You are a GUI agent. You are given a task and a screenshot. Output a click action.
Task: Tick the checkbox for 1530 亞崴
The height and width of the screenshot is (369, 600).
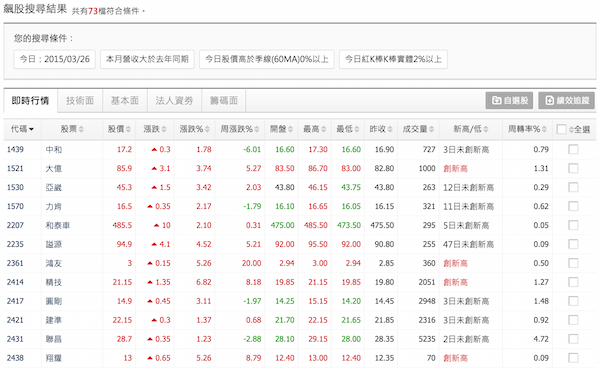573,187
